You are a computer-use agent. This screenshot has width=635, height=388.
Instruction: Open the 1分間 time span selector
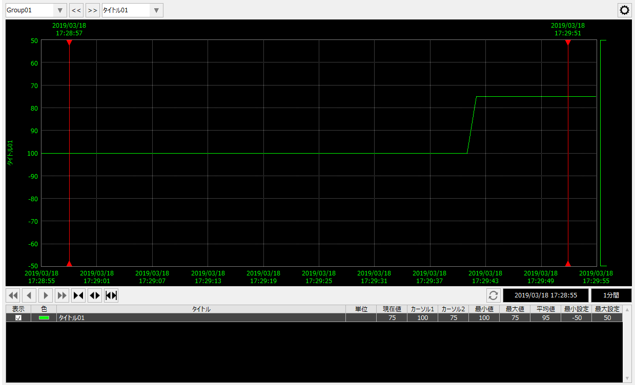[x=611, y=296]
